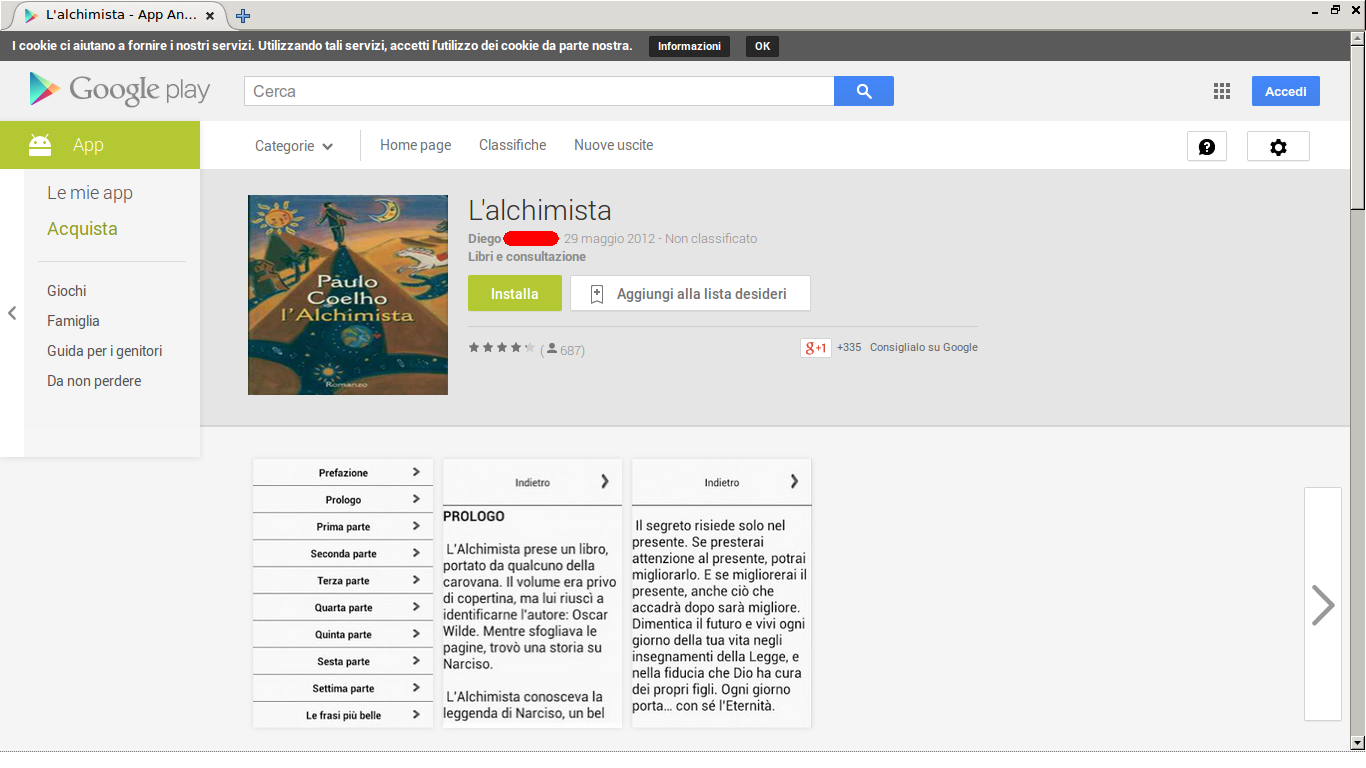Click the Non classificato rating label
1366x768 pixels.
[x=711, y=239]
